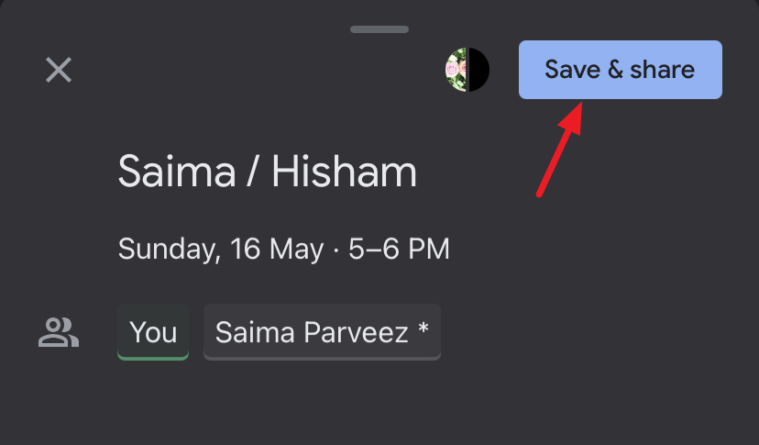Tap the drag handle at sheet top
Viewport: 759px width, 445px height.
[380, 30]
